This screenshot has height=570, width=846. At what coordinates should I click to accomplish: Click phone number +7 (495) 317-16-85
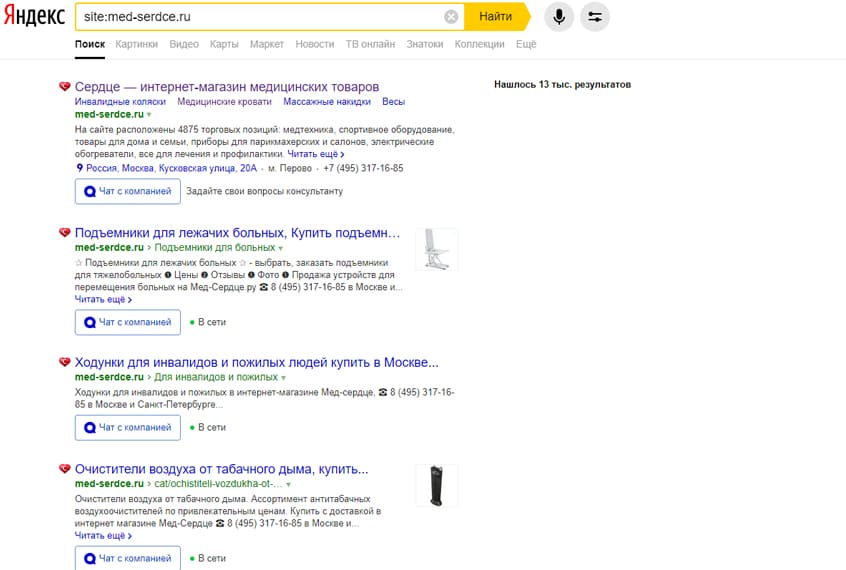(363, 168)
